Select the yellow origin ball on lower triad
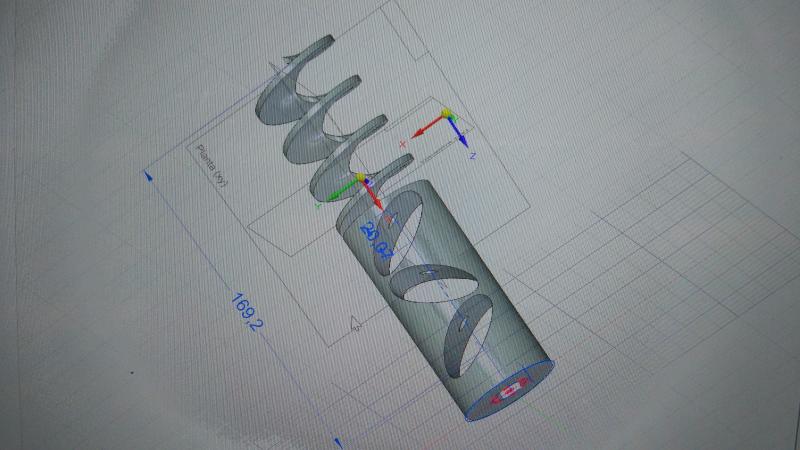The height and width of the screenshot is (450, 800). 360,178
